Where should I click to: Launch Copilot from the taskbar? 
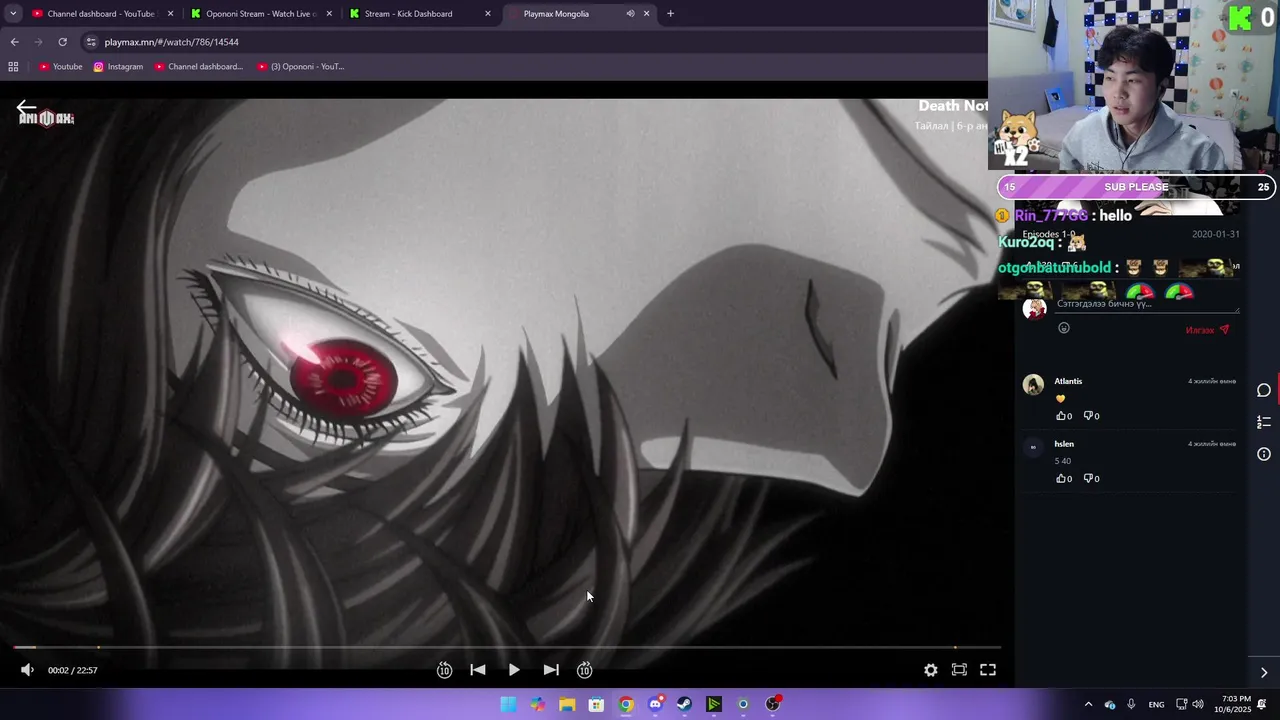click(x=538, y=704)
